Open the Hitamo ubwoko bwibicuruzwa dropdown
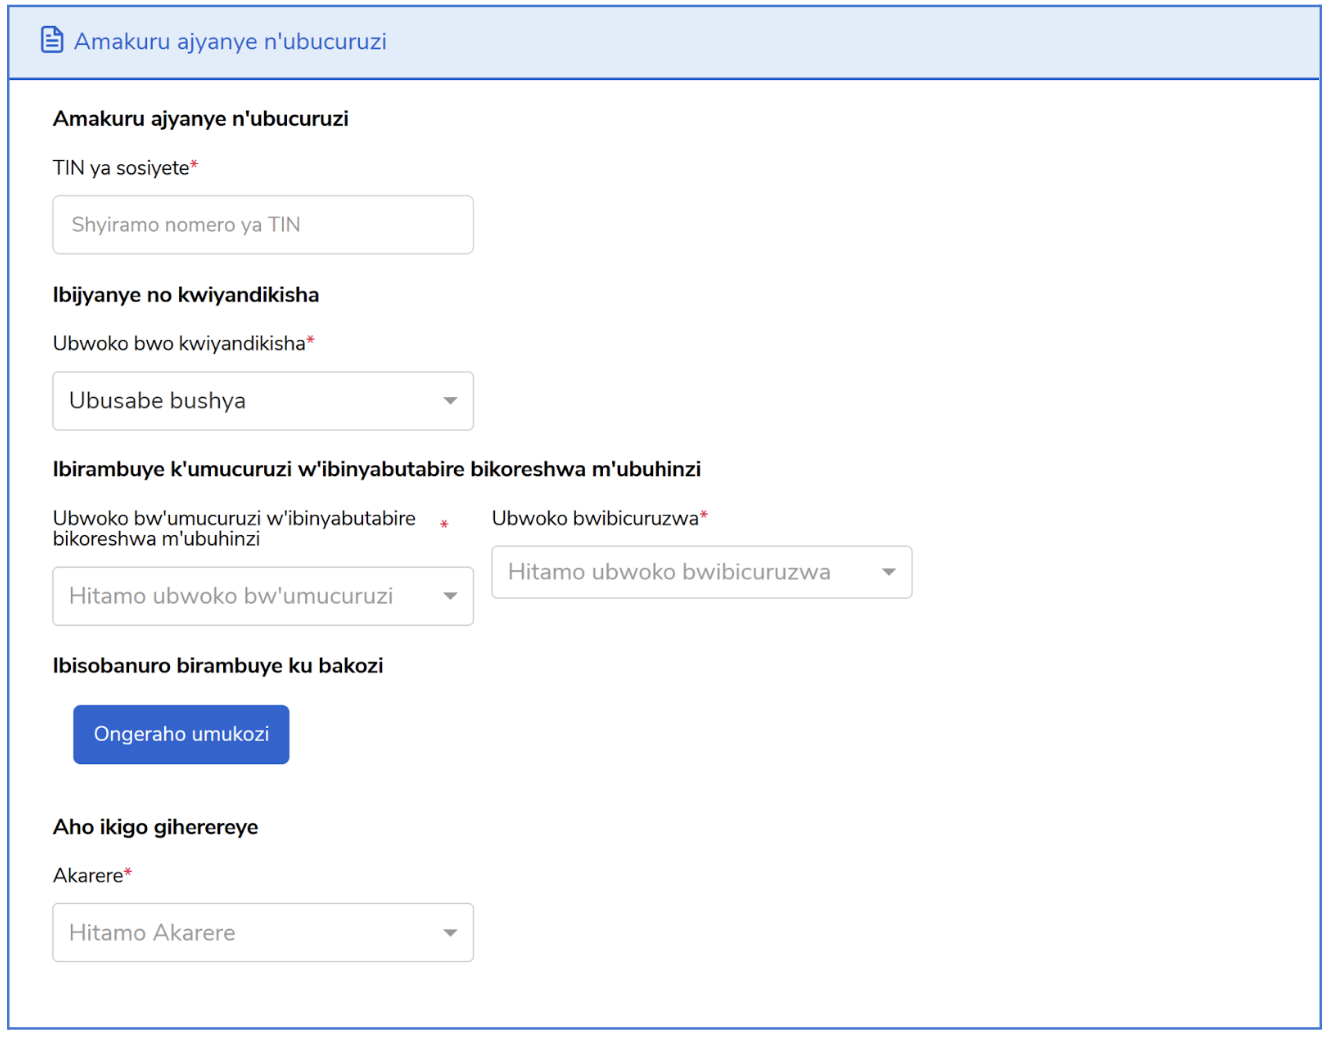The height and width of the screenshot is (1042, 1336). (x=702, y=572)
